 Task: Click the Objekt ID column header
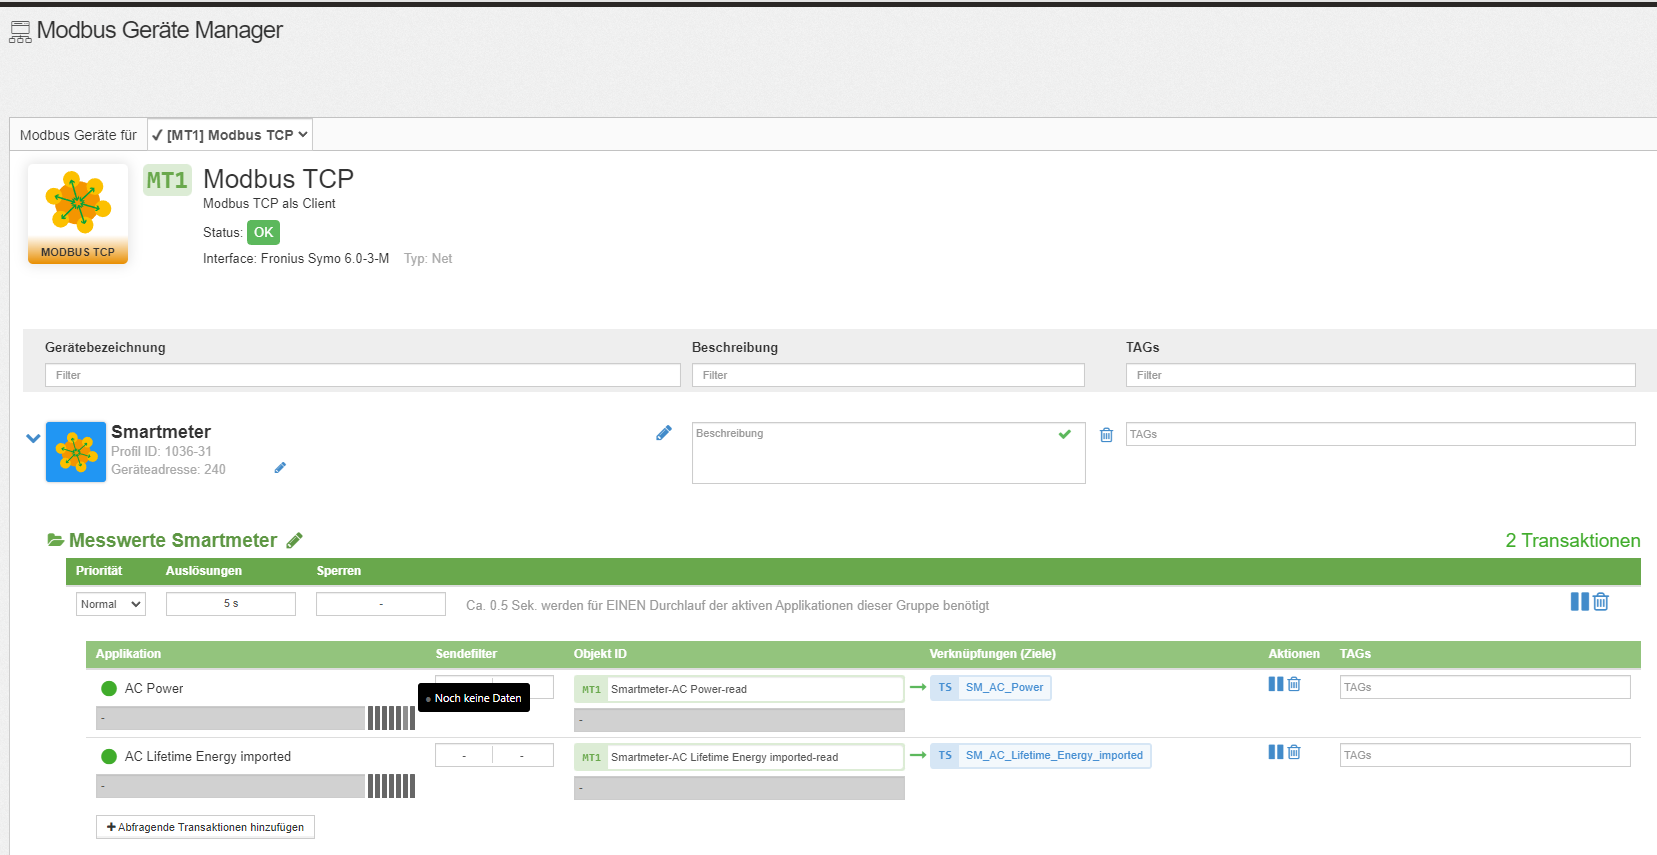(600, 653)
